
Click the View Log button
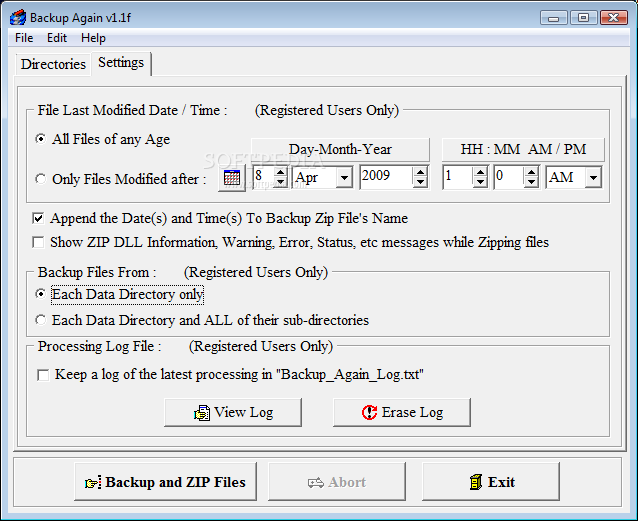pyautogui.click(x=233, y=413)
